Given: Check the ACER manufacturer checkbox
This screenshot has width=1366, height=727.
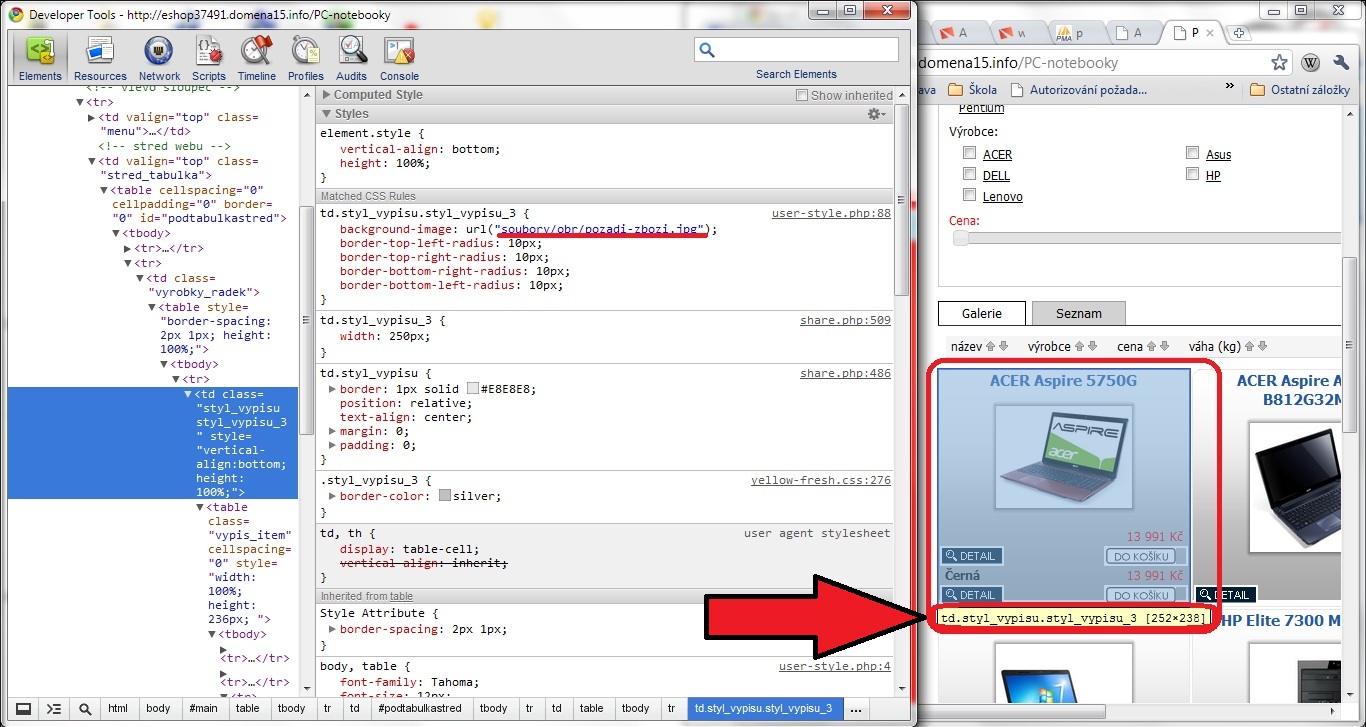Looking at the screenshot, I should click(x=969, y=153).
